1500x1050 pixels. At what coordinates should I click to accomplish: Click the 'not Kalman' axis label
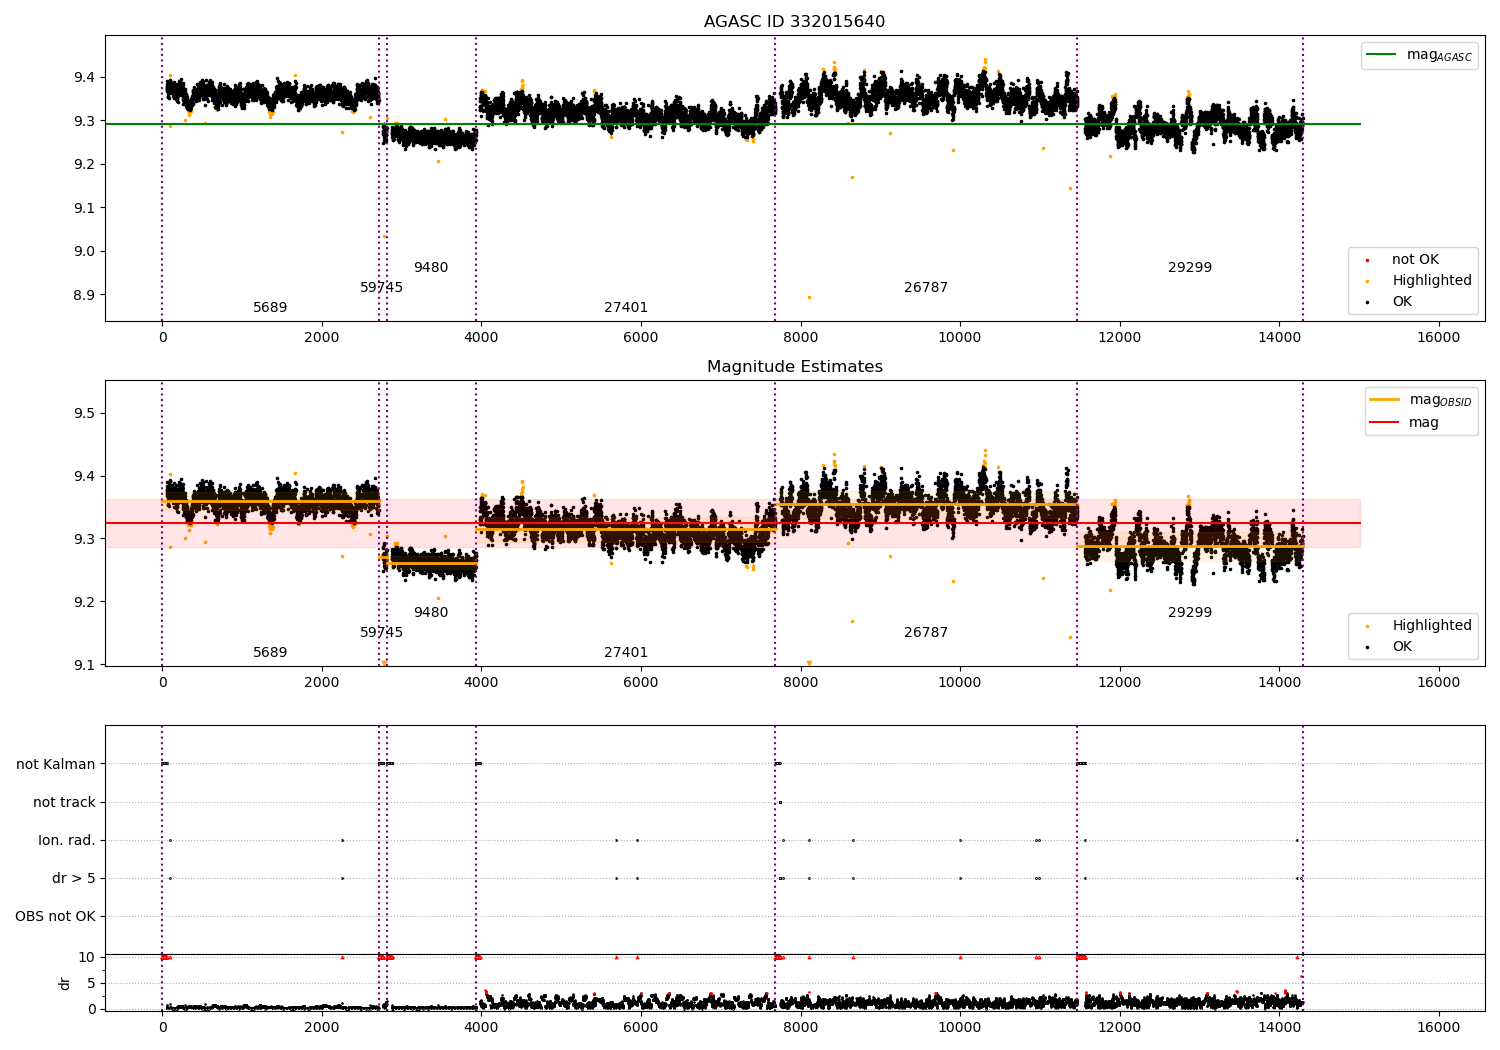[56, 764]
